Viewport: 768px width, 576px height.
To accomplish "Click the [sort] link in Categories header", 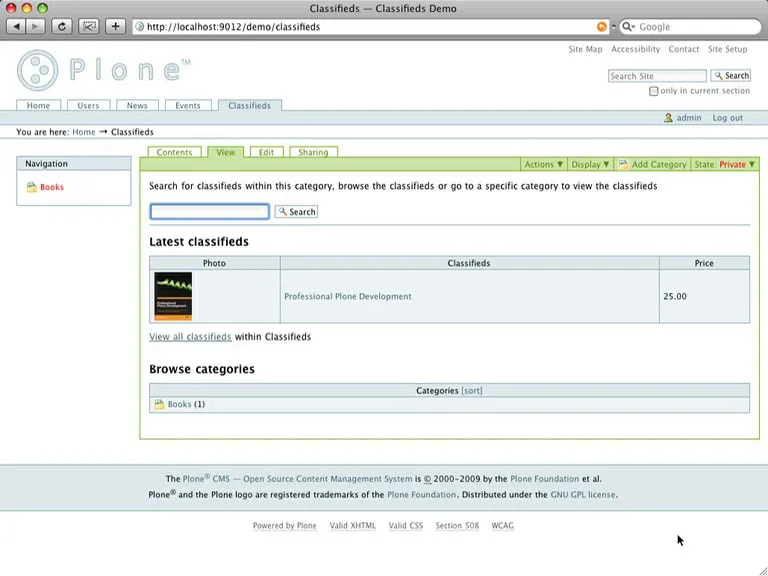I will (472, 391).
